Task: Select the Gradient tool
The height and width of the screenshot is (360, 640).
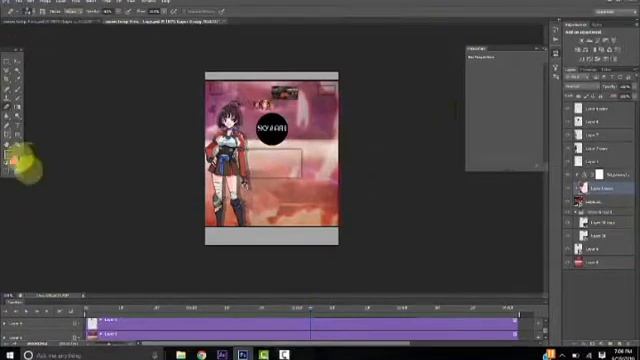Action: click(17, 107)
